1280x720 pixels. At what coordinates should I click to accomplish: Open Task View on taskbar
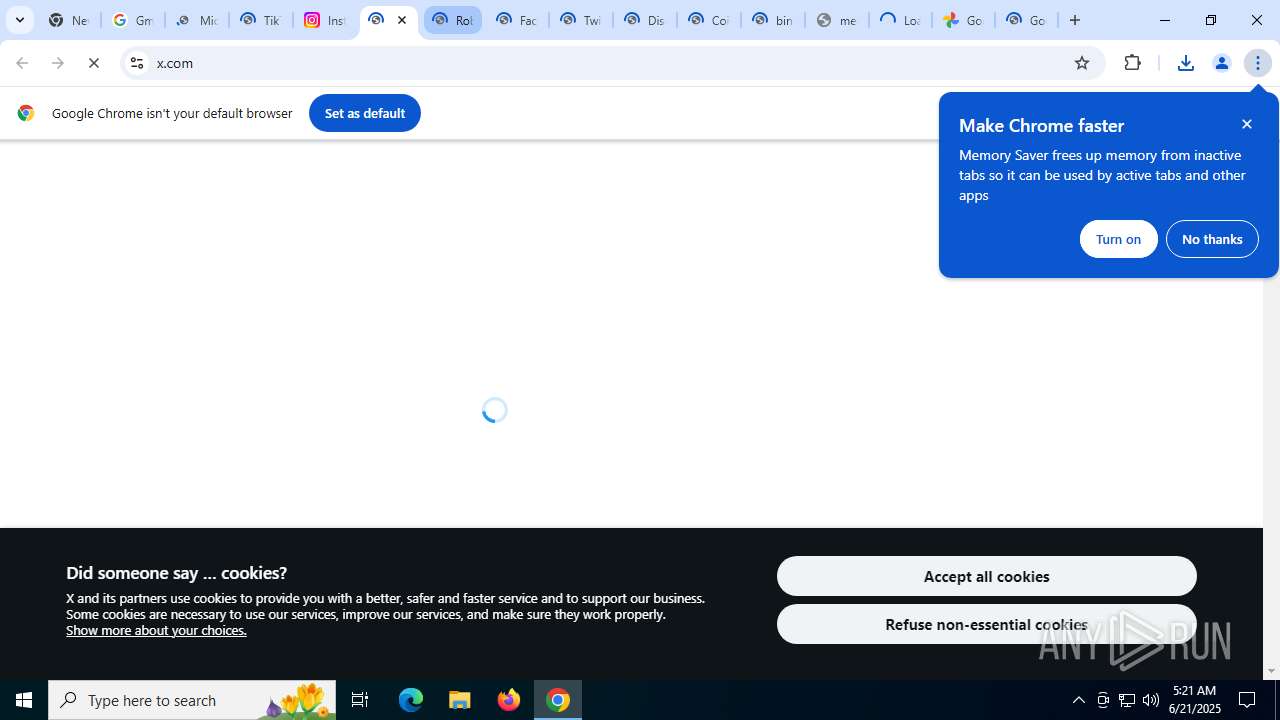click(360, 700)
